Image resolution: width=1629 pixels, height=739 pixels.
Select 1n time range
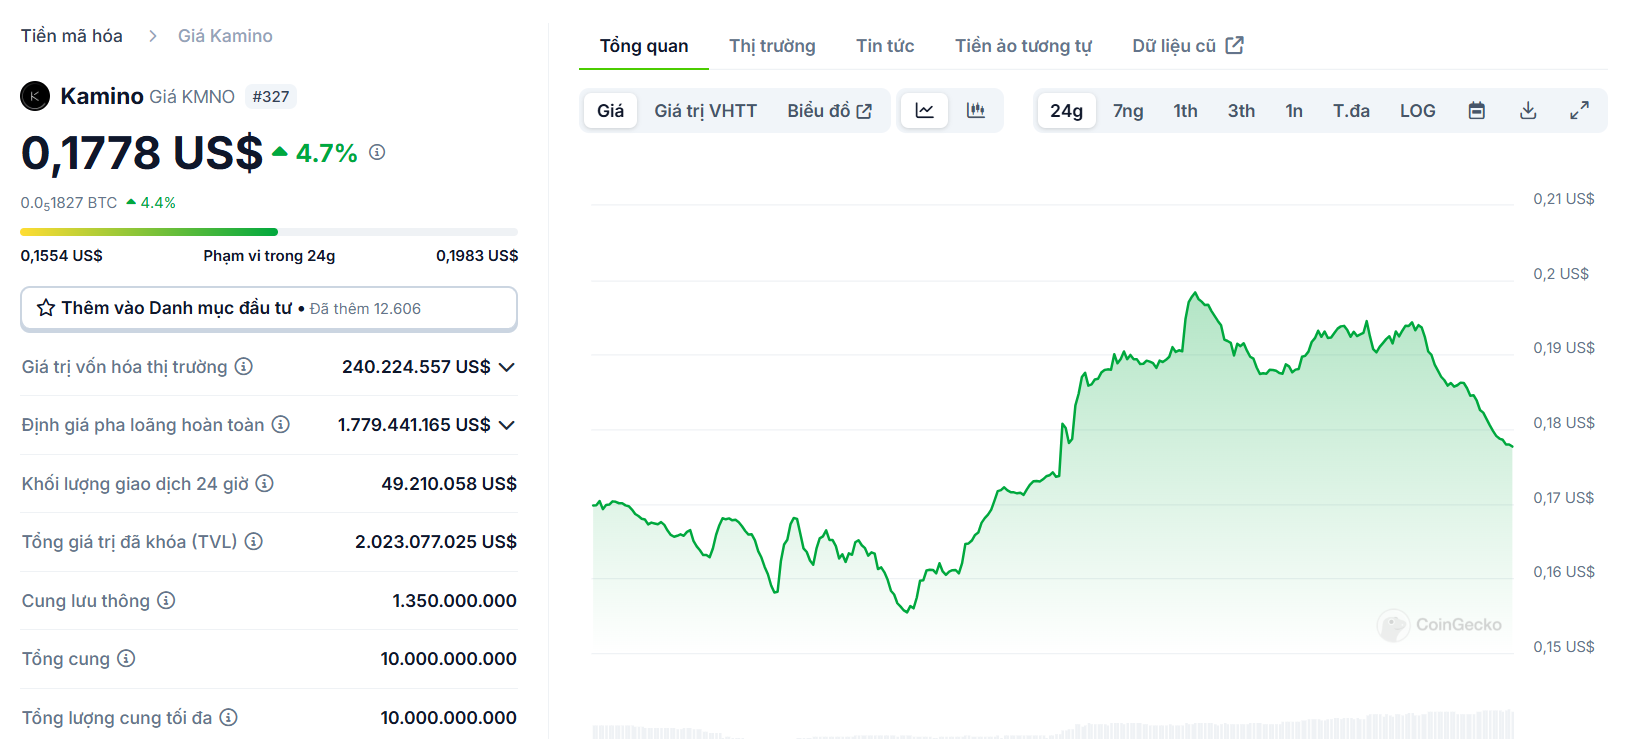[1294, 111]
